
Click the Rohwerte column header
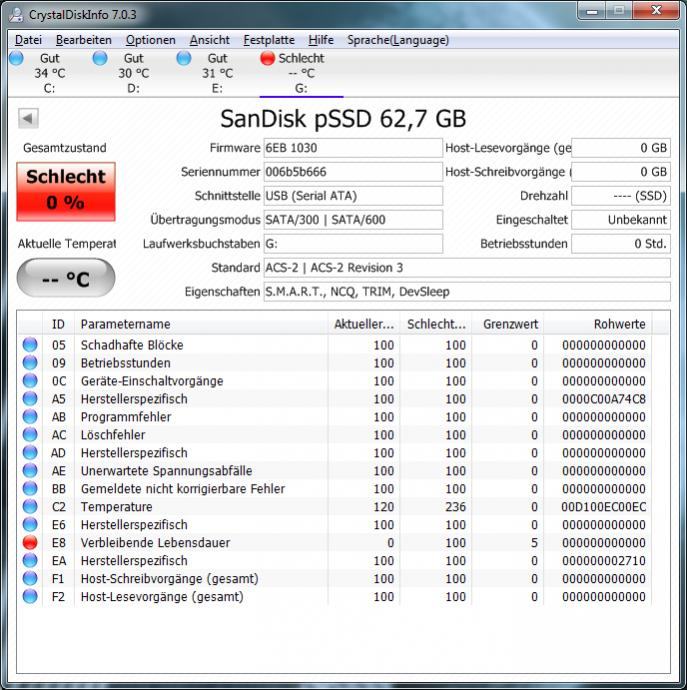tap(598, 324)
